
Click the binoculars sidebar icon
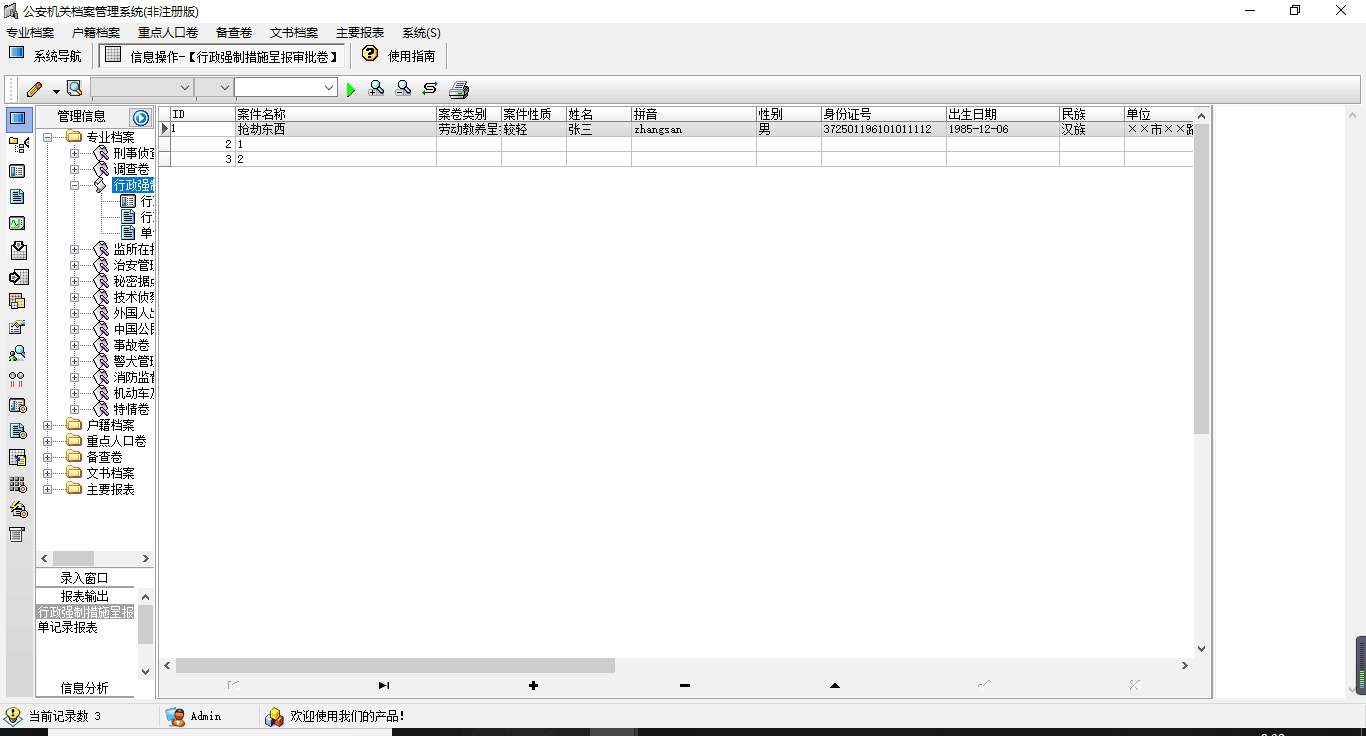17,379
